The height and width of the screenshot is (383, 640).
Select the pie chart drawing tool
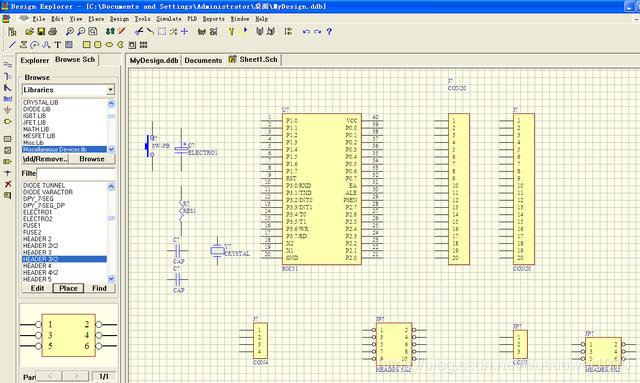pyautogui.click(x=120, y=45)
